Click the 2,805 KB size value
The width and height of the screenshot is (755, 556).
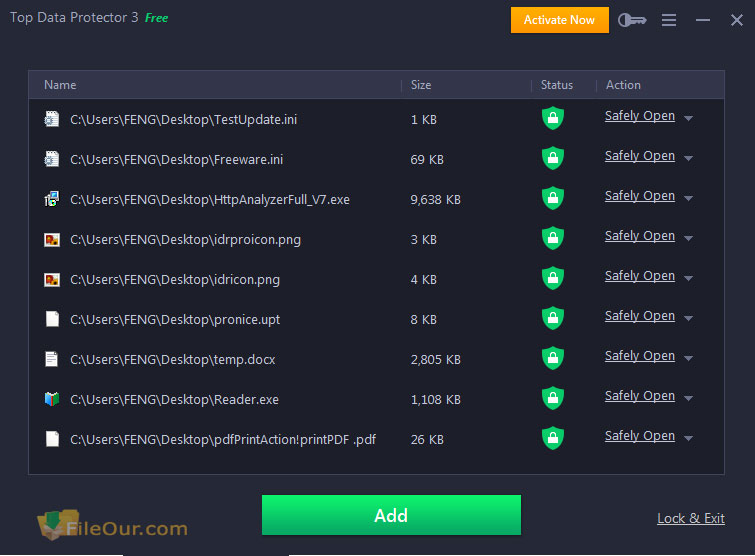[435, 360]
